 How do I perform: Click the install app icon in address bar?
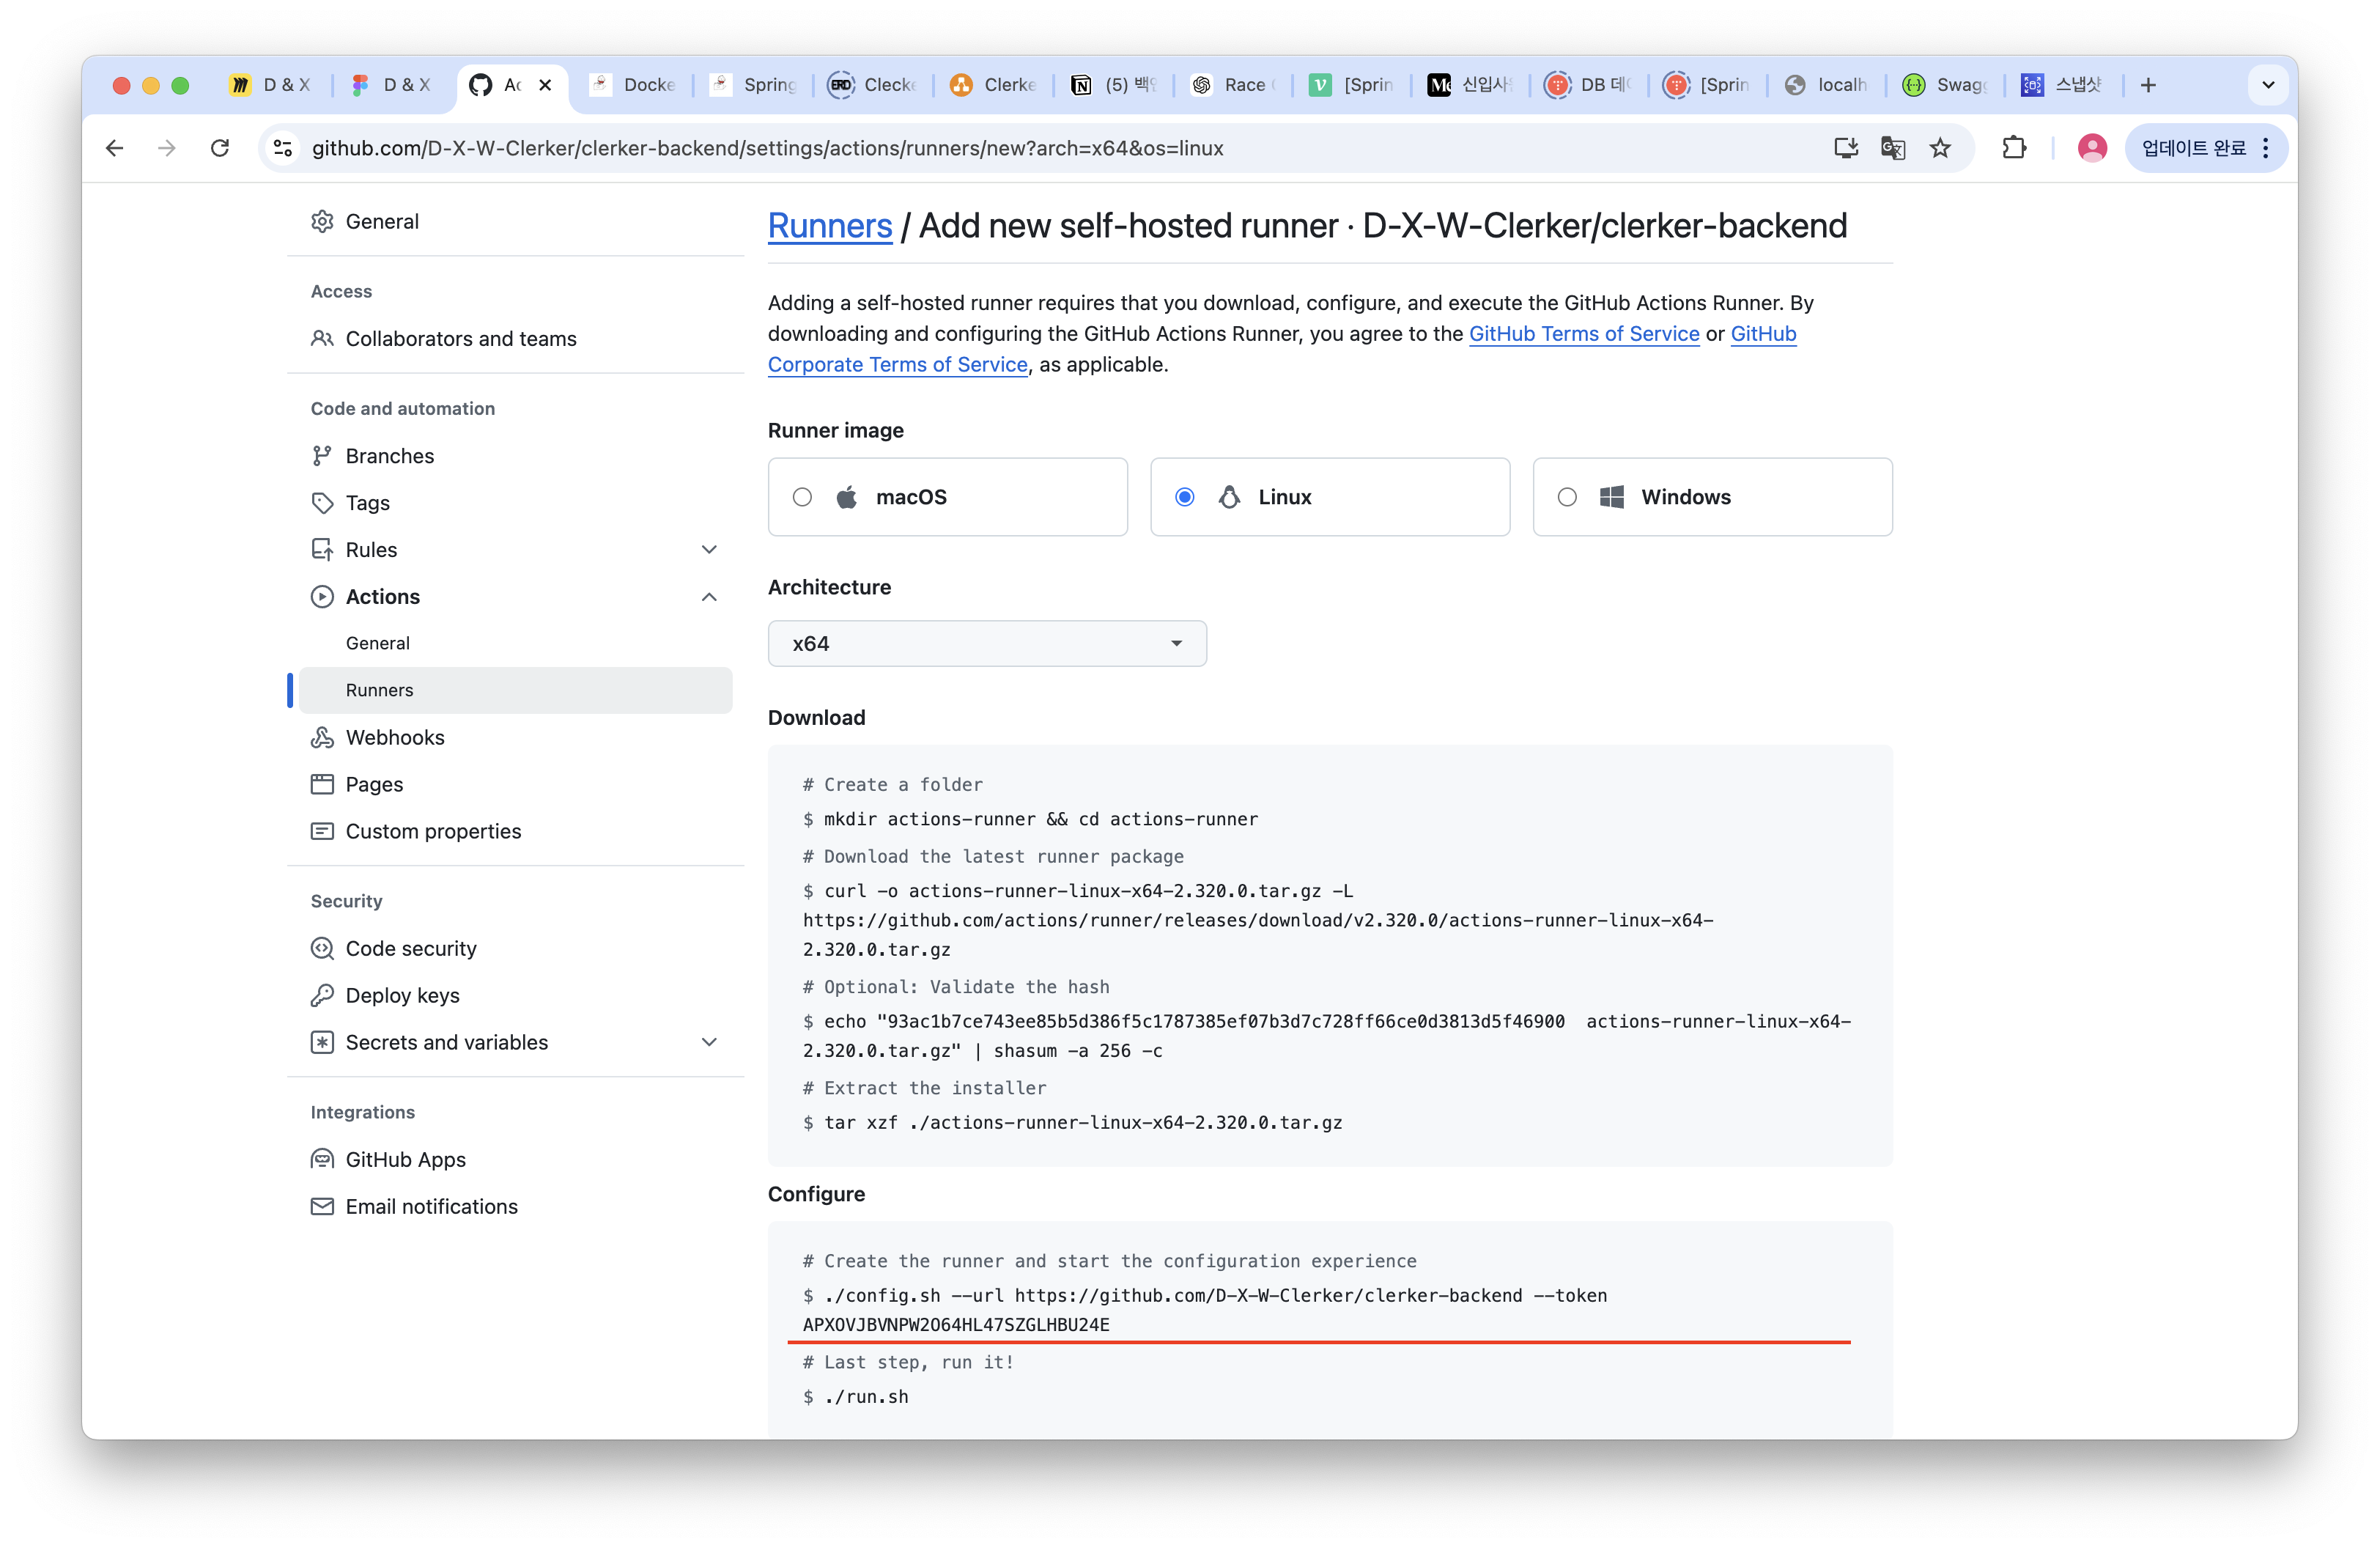point(1846,148)
